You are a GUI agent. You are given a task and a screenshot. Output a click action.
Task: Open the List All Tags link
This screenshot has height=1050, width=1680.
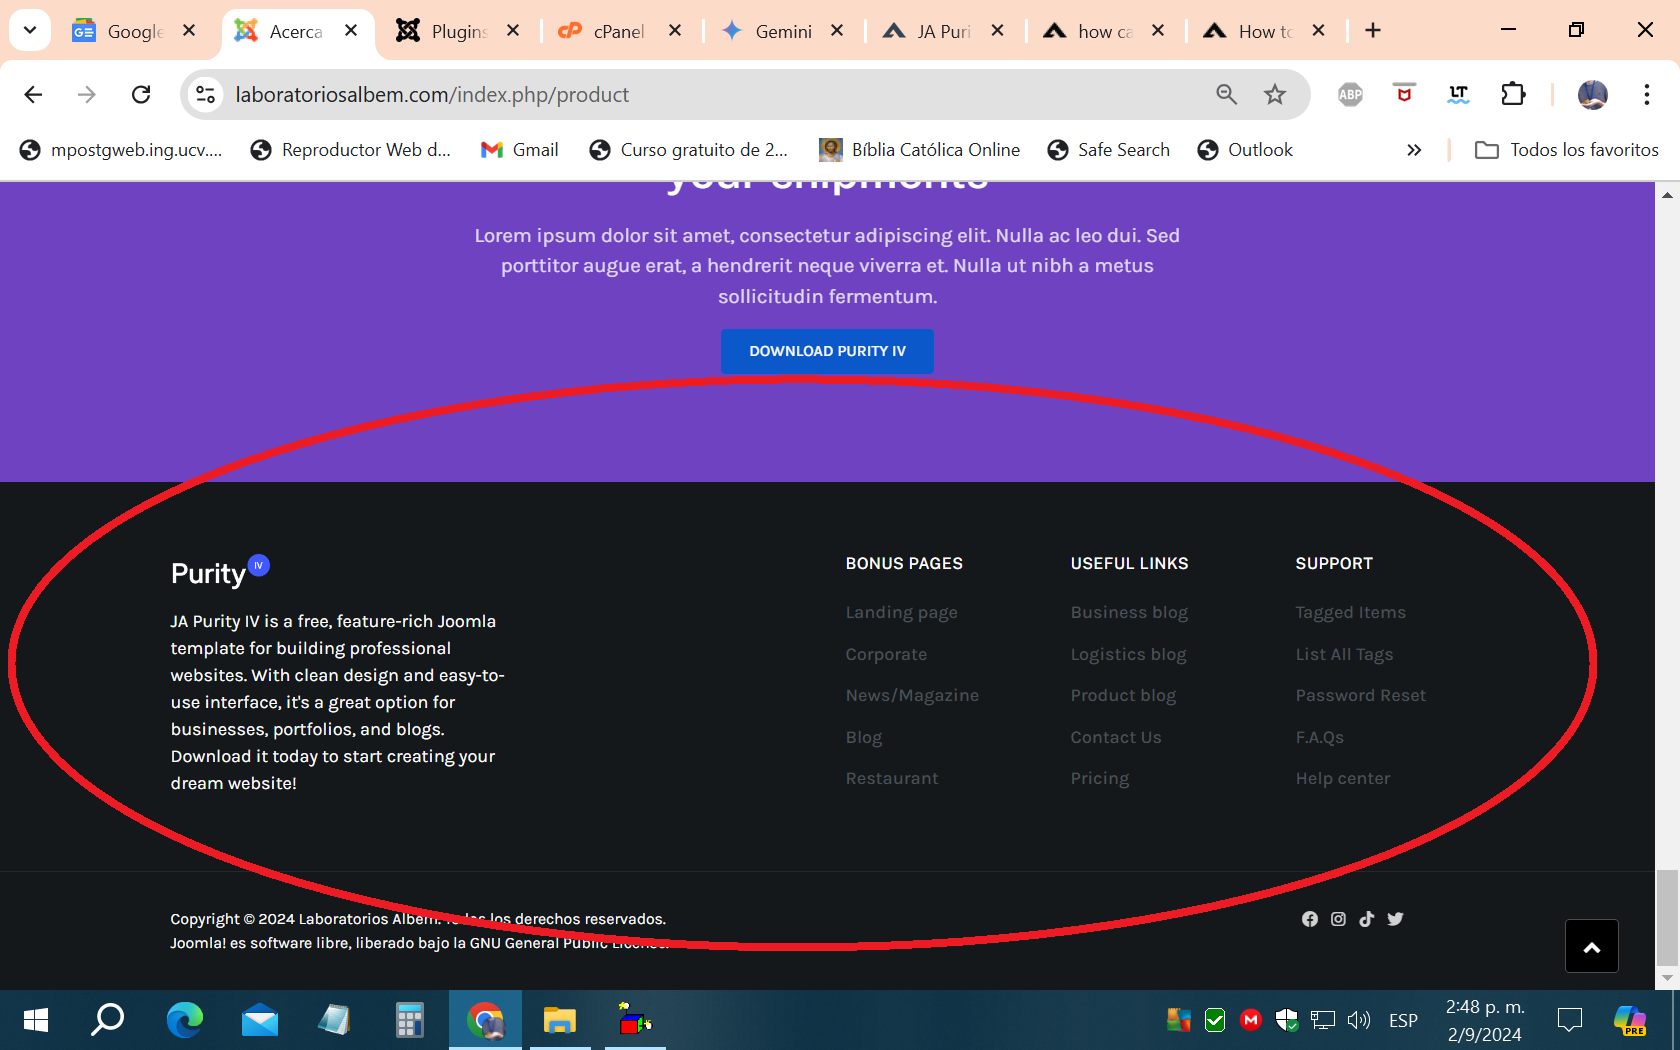(x=1344, y=654)
